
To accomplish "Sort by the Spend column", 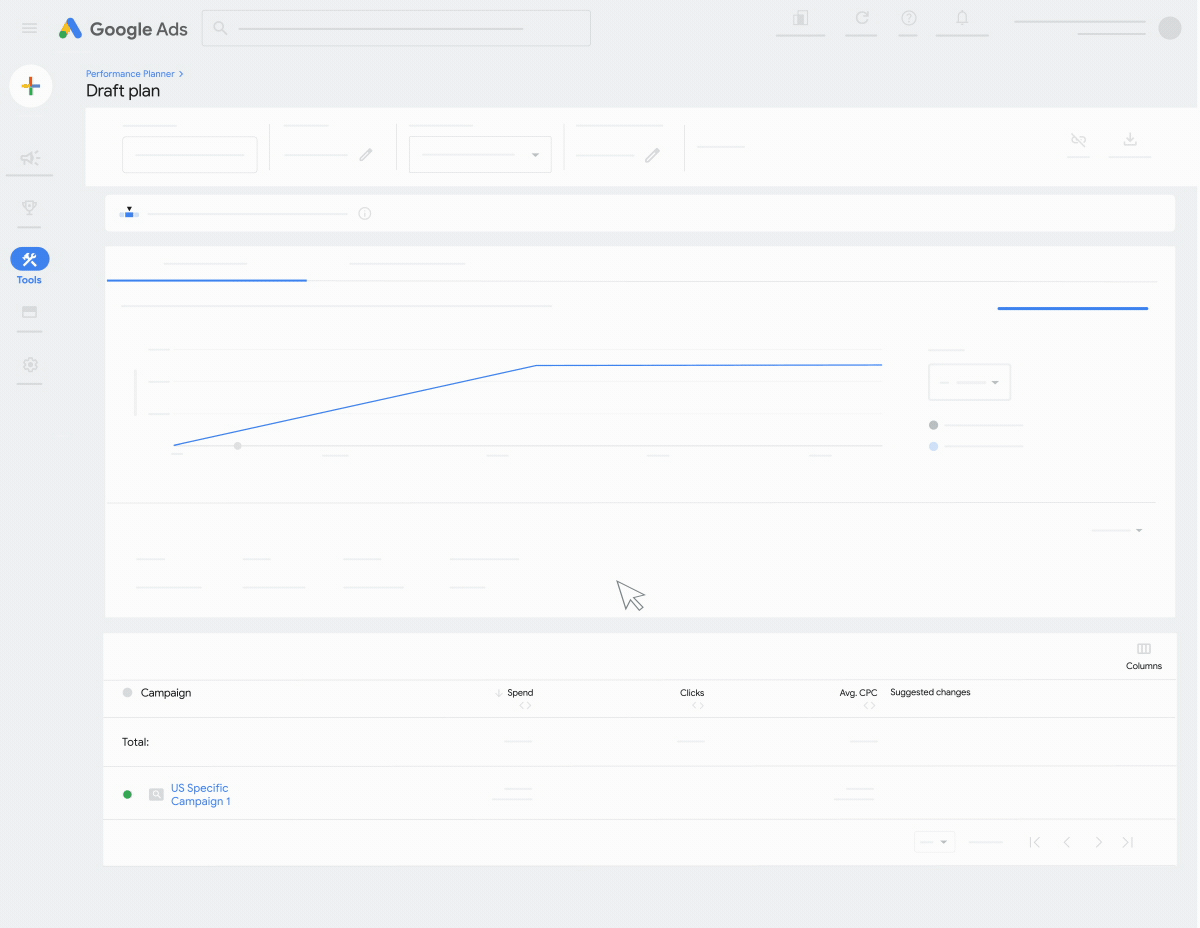I will pyautogui.click(x=520, y=693).
